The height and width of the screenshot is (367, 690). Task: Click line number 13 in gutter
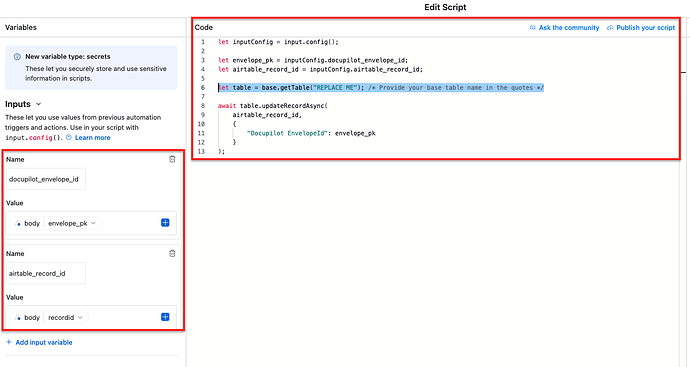pos(202,151)
